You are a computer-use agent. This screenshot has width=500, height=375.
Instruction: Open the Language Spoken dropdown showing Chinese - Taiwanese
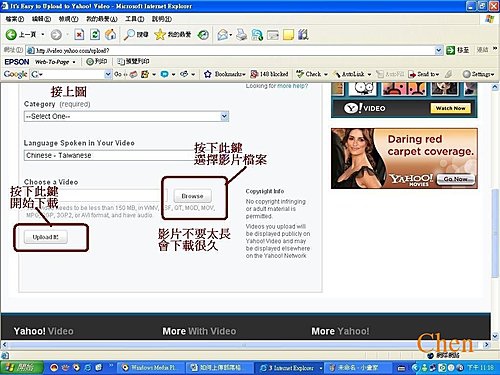[110, 155]
